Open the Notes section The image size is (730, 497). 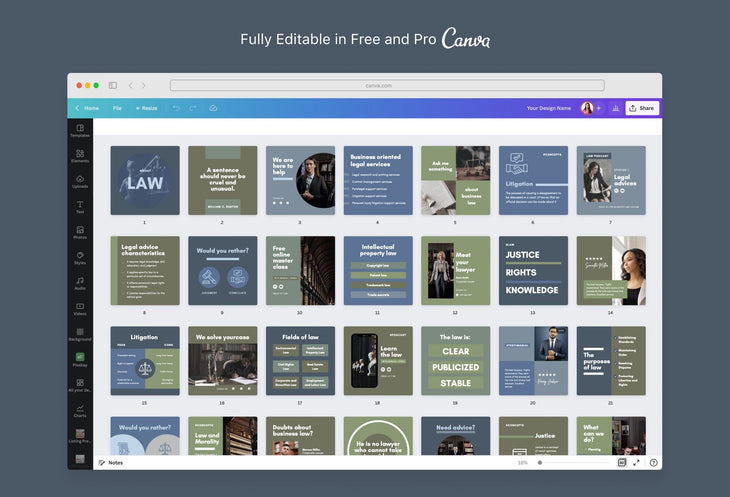tap(111, 463)
